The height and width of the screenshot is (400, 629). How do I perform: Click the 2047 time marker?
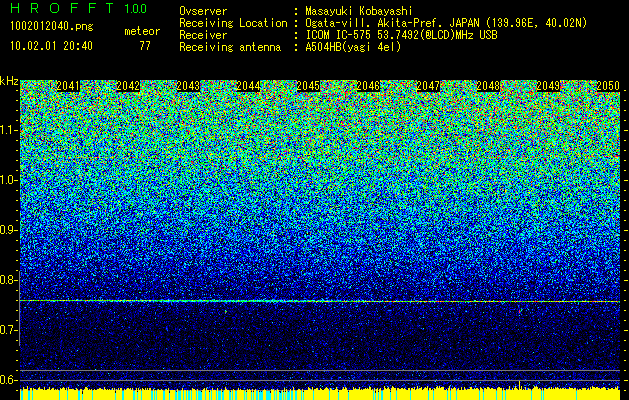(428, 86)
